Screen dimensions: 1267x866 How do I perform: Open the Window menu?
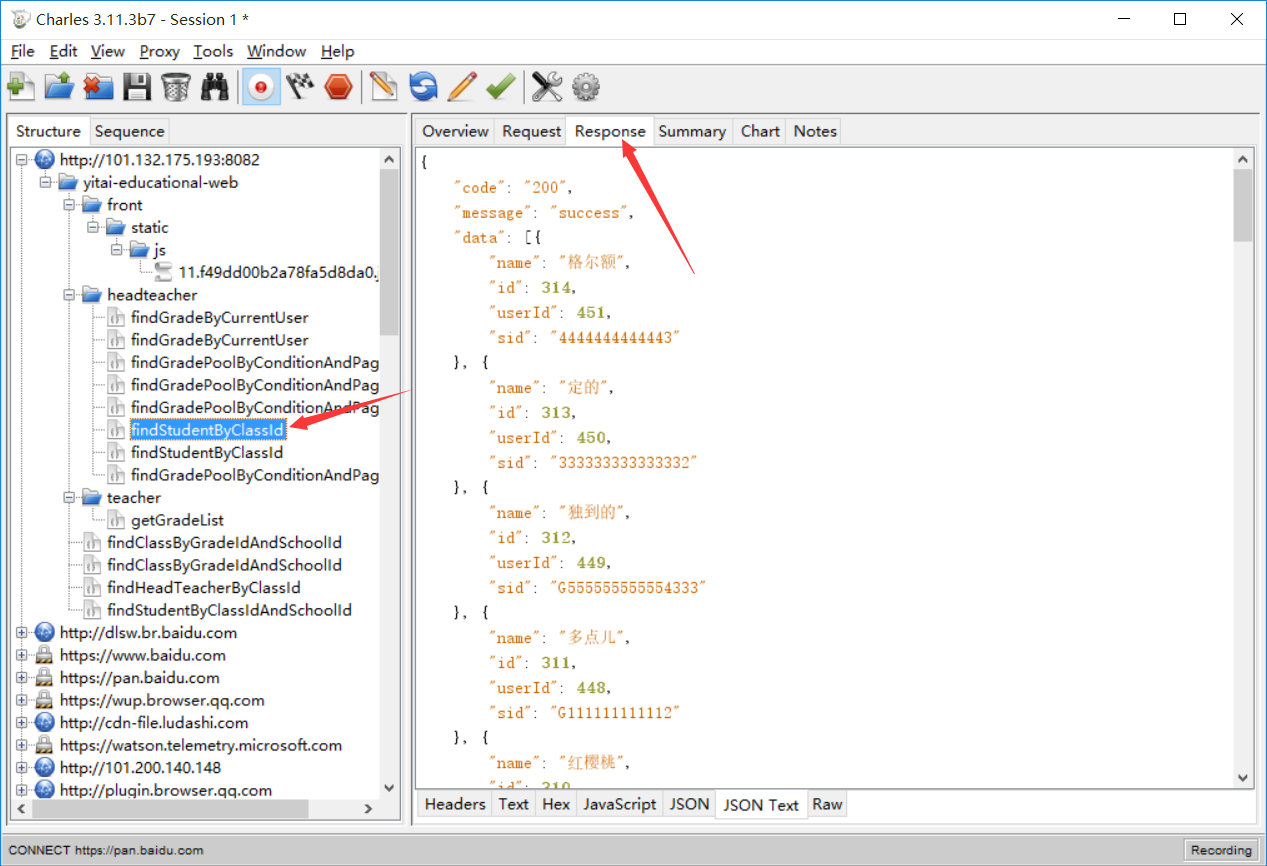(x=276, y=51)
